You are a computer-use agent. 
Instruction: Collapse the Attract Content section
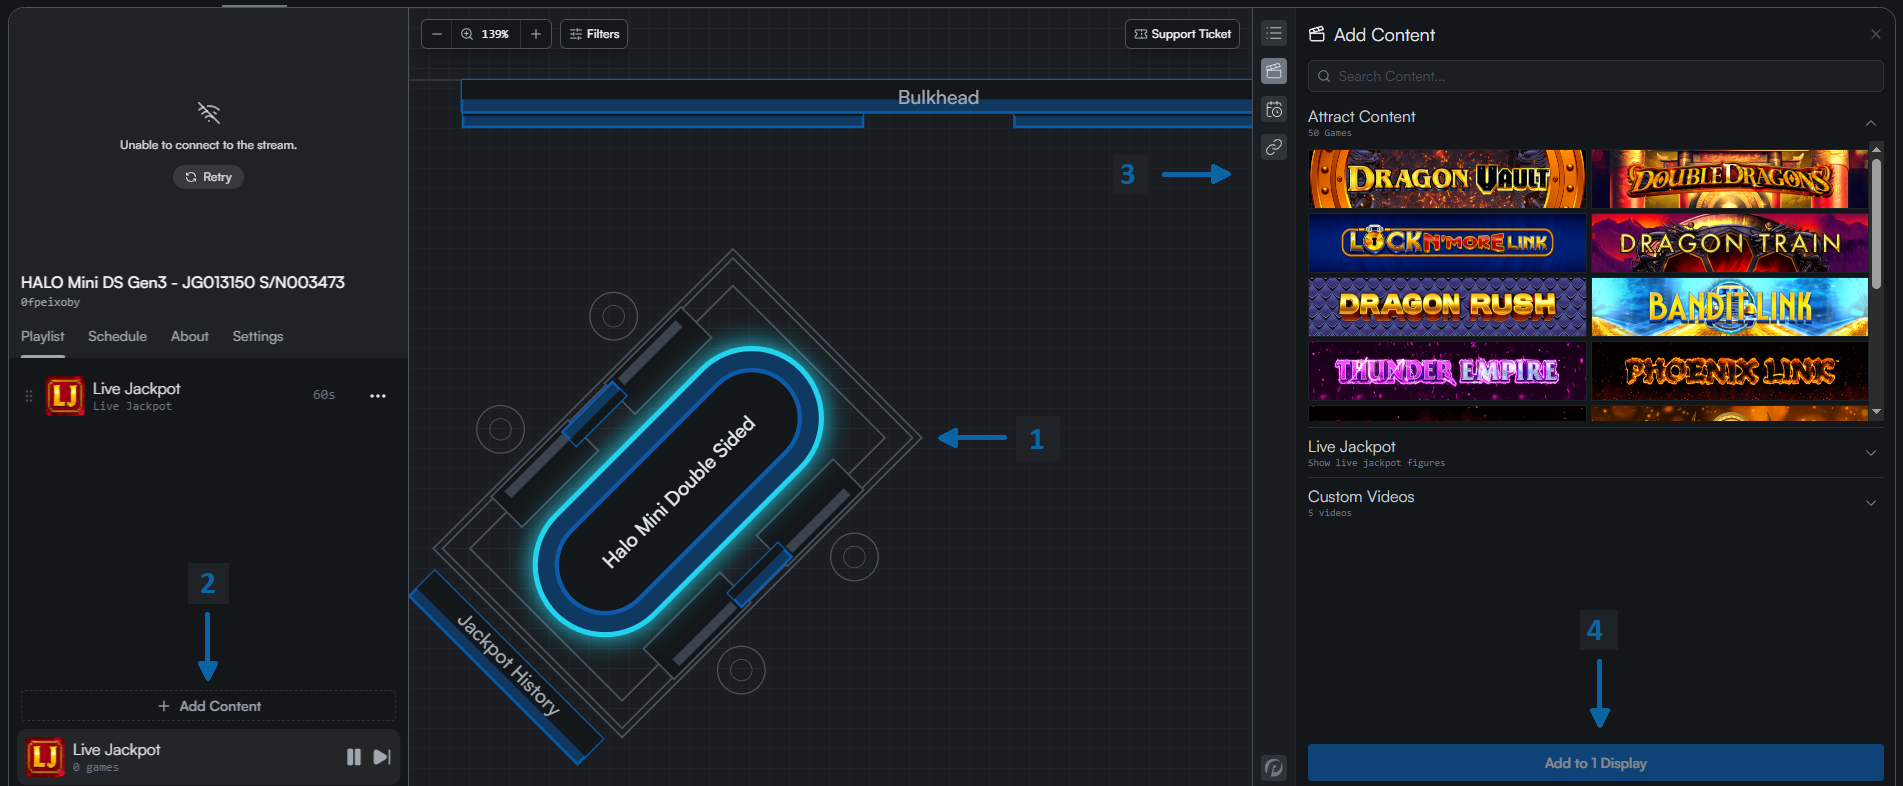tap(1871, 123)
